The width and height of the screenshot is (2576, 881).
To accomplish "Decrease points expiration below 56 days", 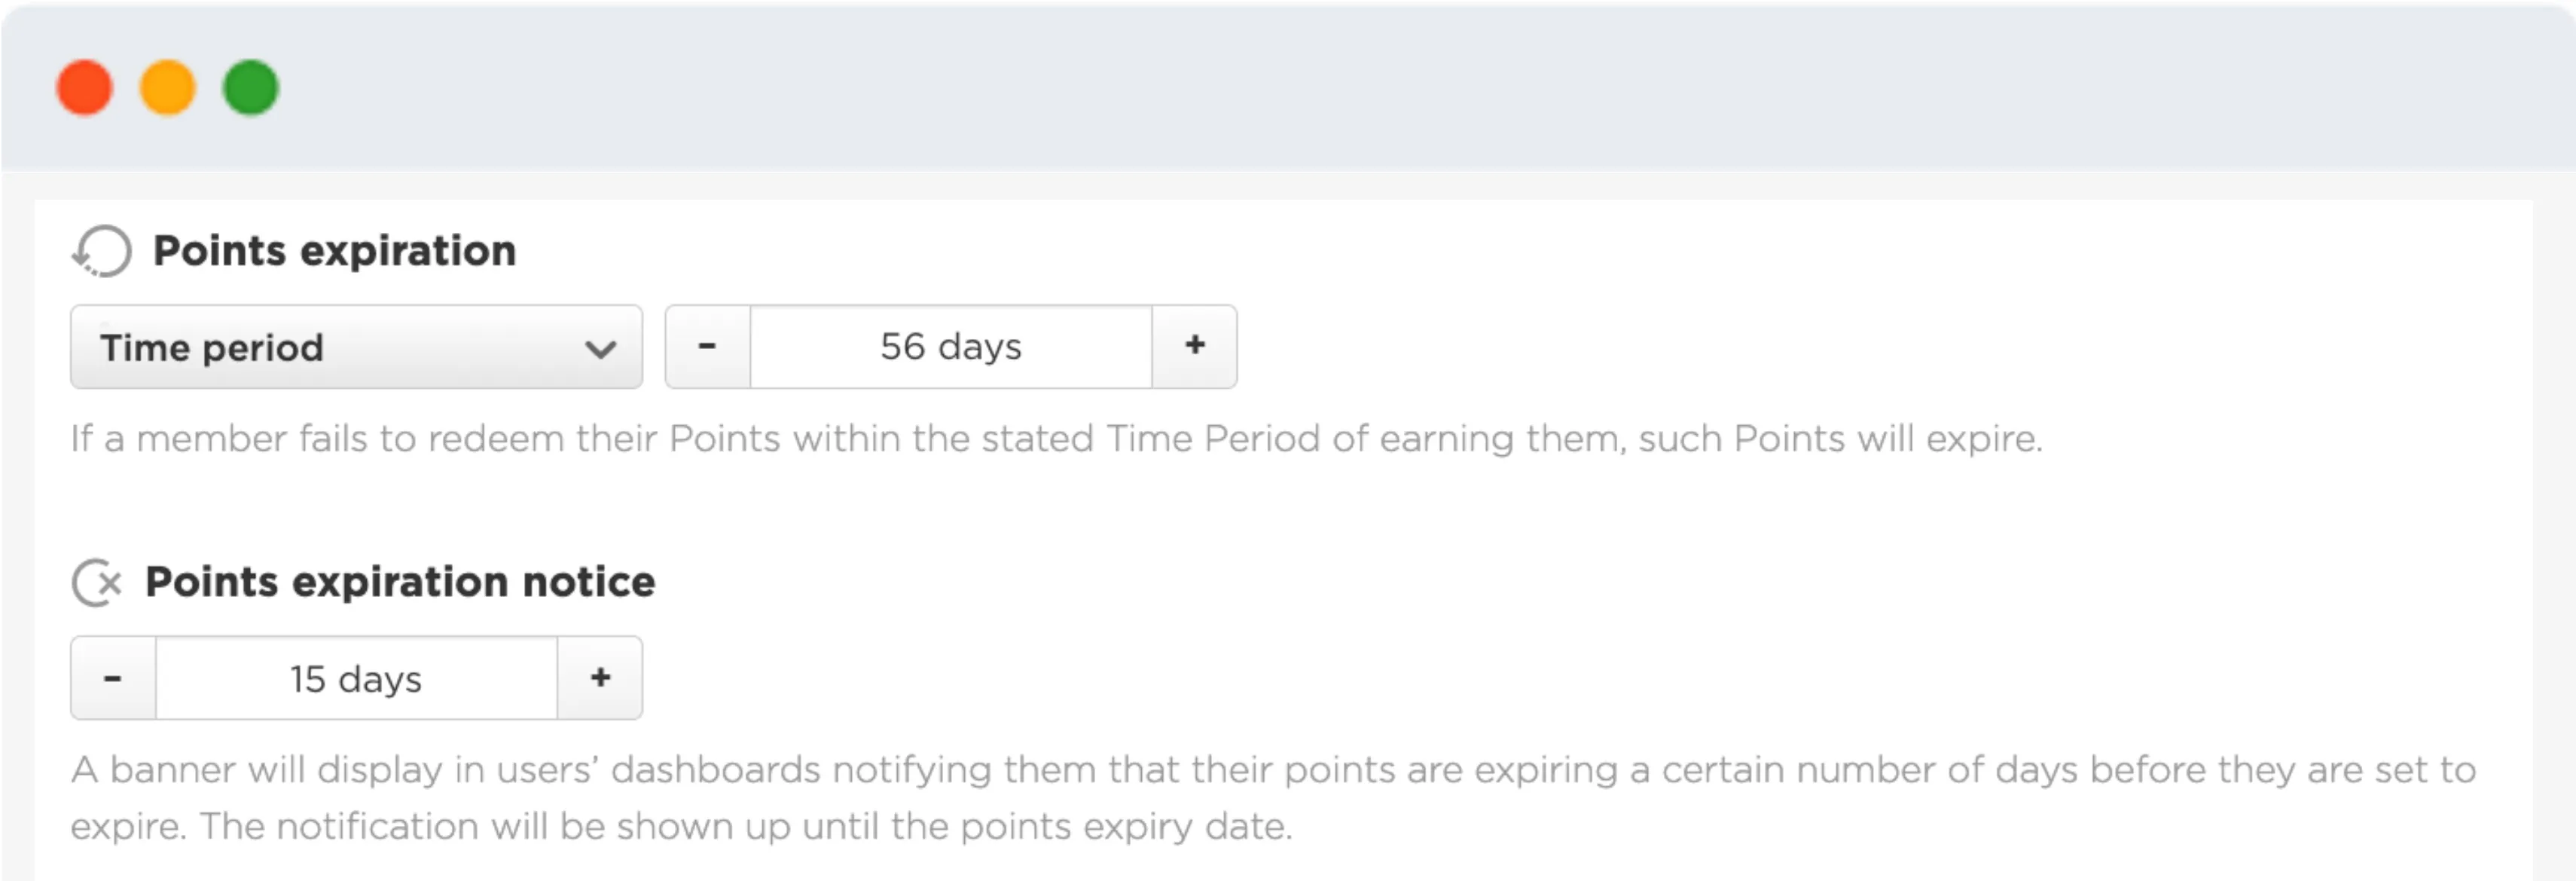I will (x=708, y=347).
